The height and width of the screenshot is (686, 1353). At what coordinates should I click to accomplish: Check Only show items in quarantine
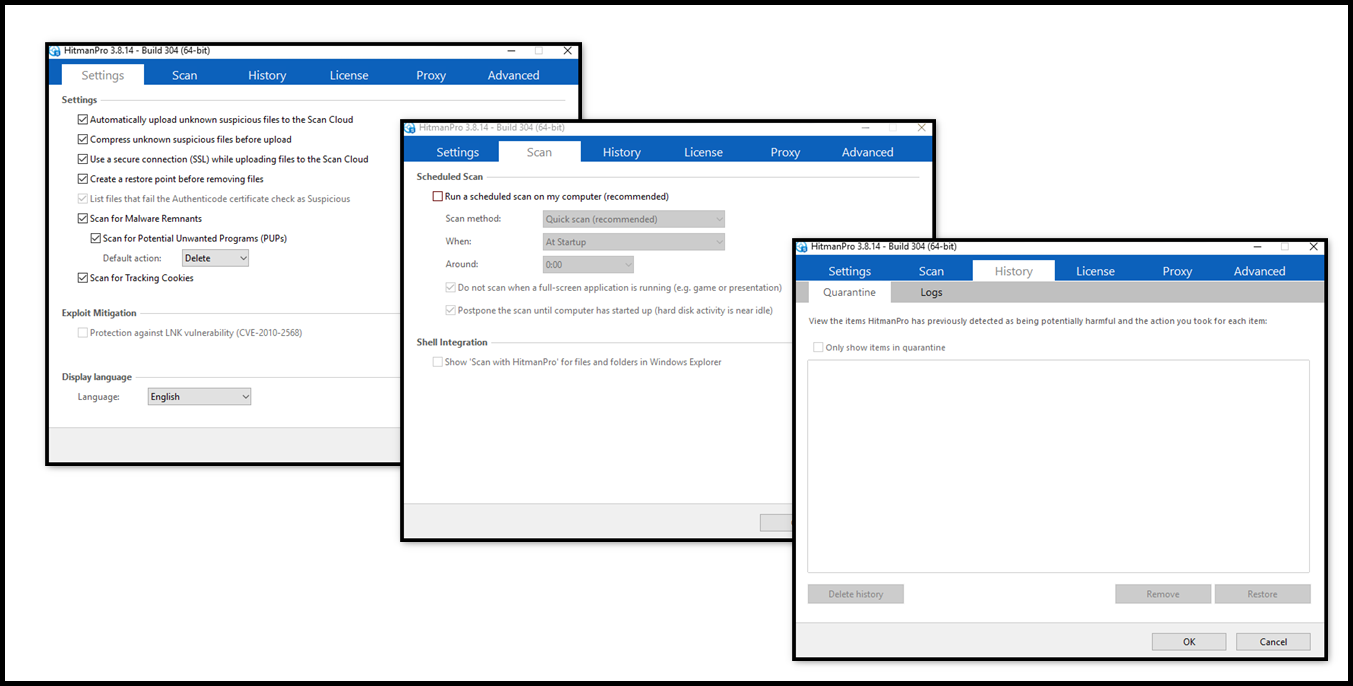pyautogui.click(x=819, y=348)
